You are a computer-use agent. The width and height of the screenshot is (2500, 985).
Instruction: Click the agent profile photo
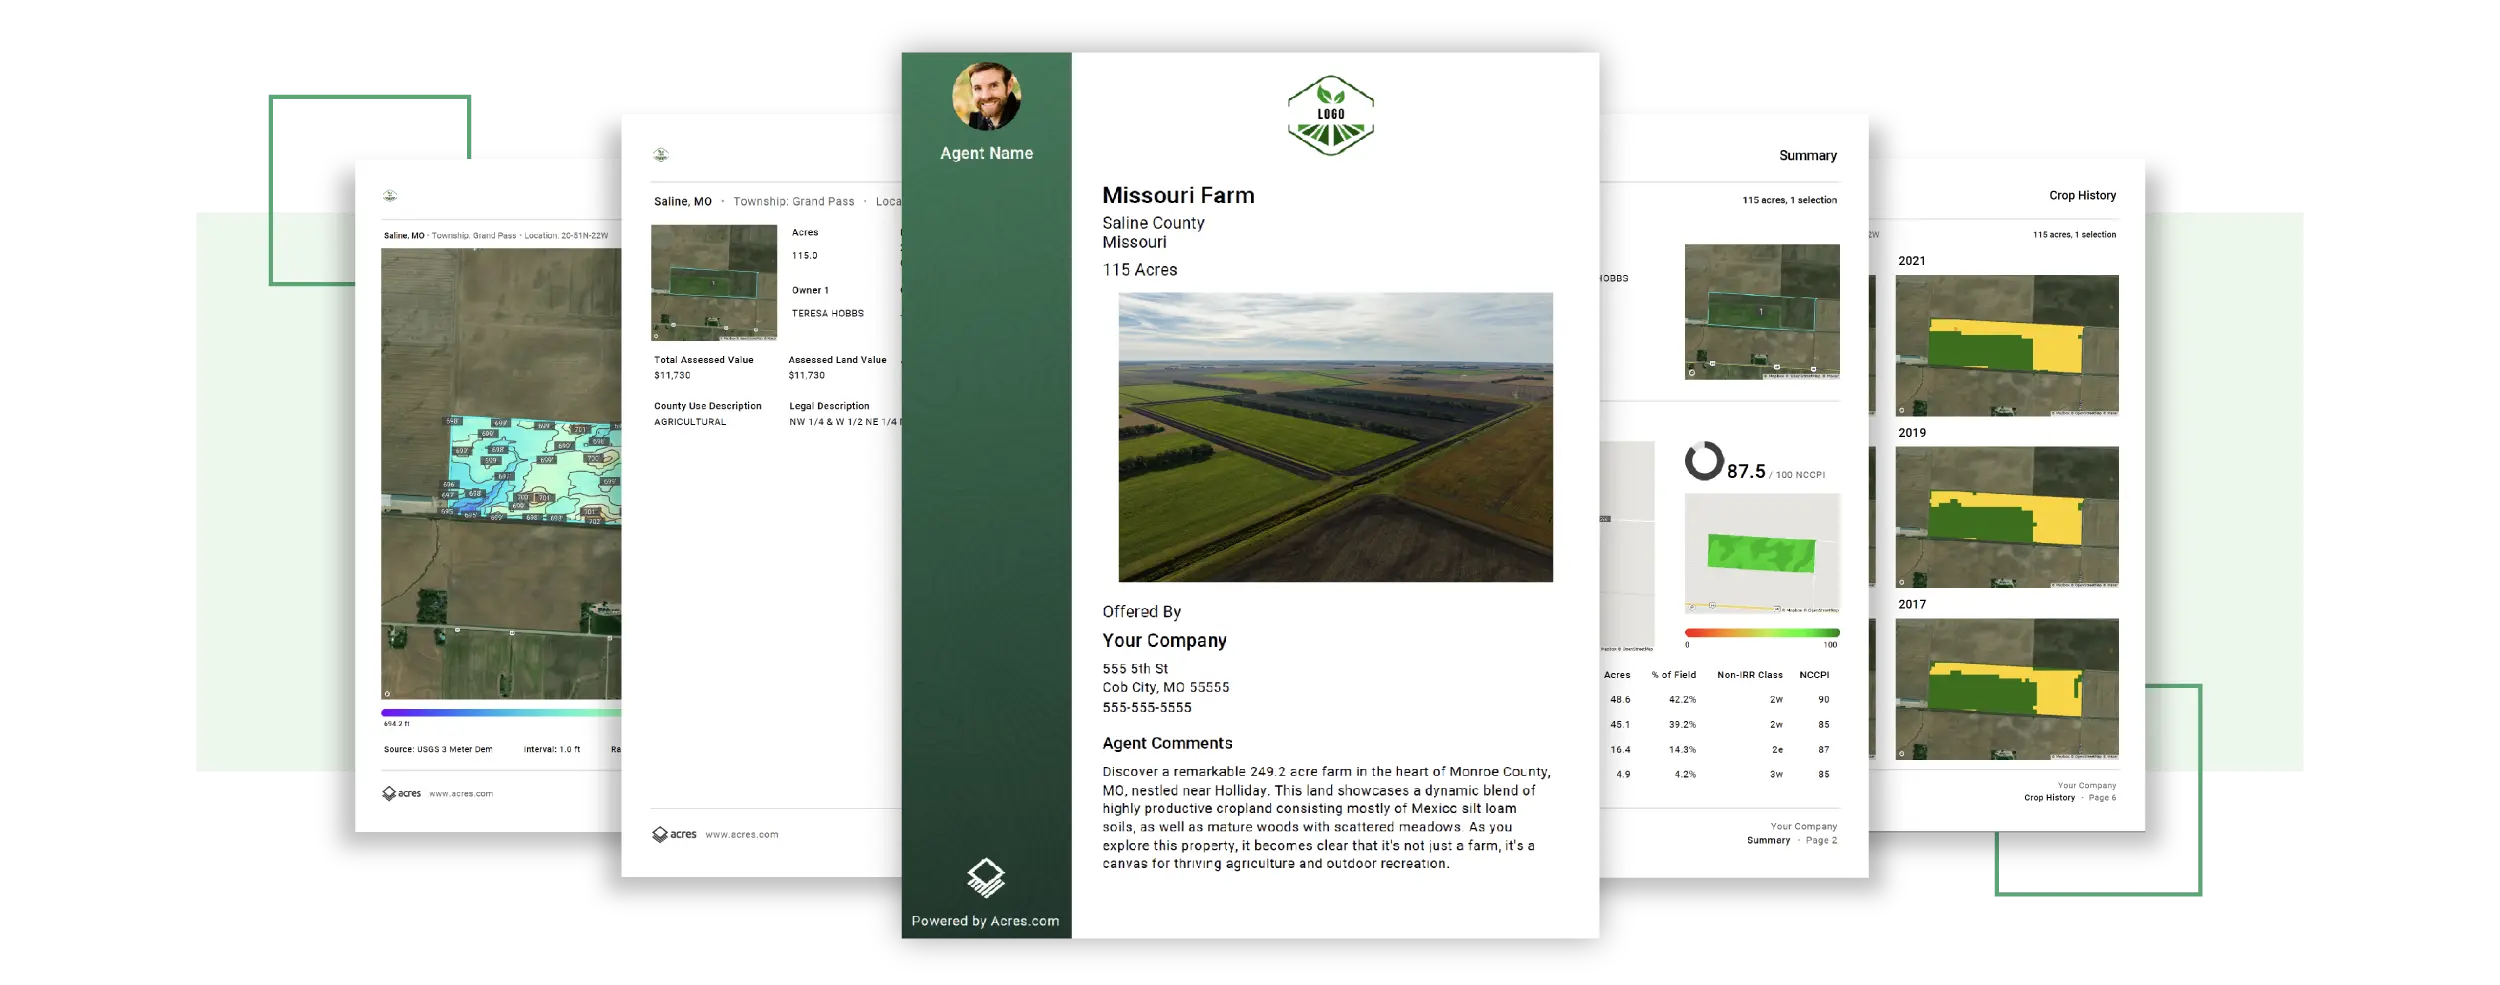tap(986, 96)
